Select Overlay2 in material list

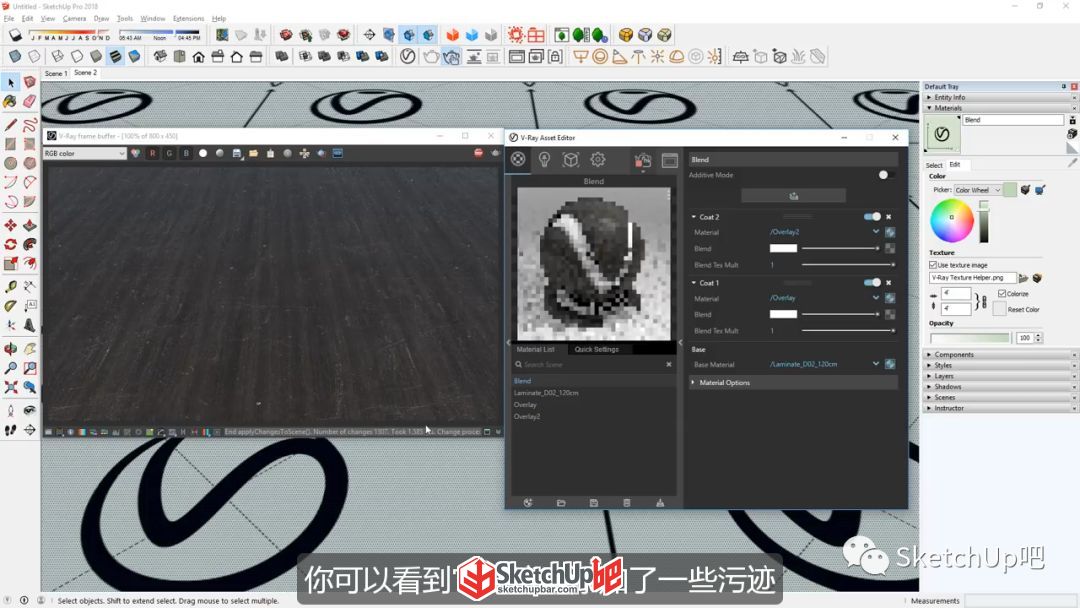pos(527,417)
